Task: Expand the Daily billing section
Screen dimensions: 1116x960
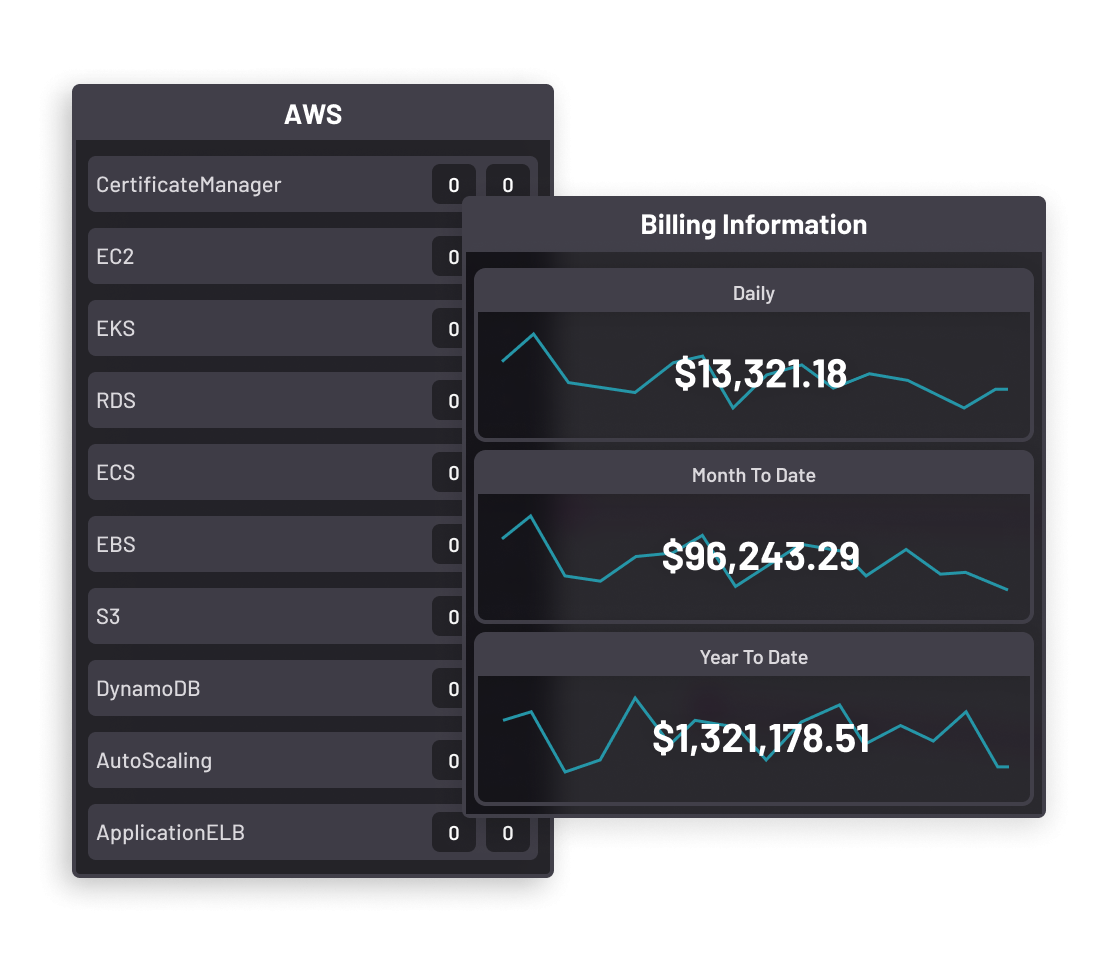Action: click(754, 293)
